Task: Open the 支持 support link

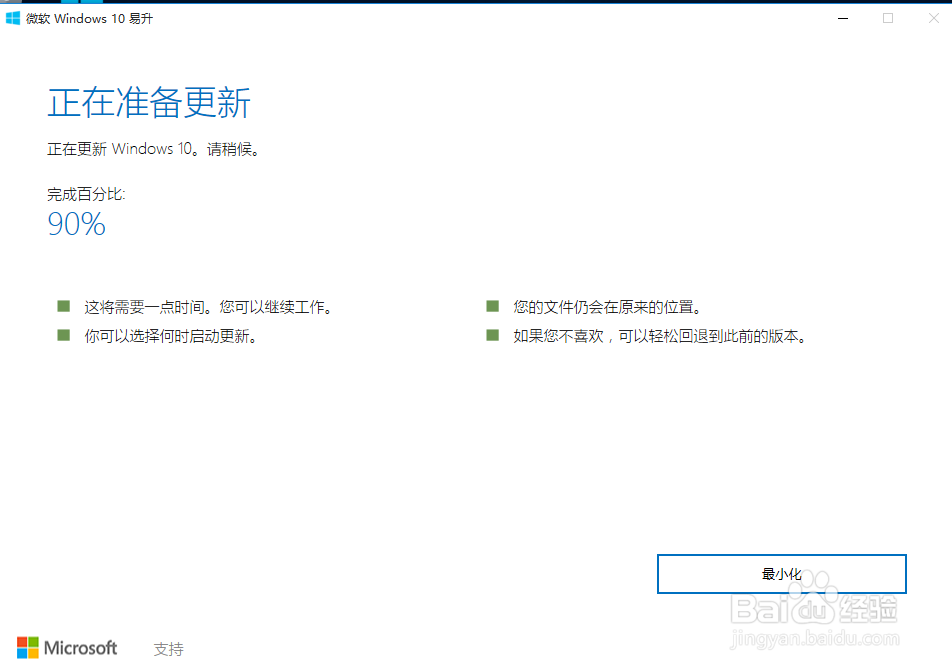Action: click(168, 649)
